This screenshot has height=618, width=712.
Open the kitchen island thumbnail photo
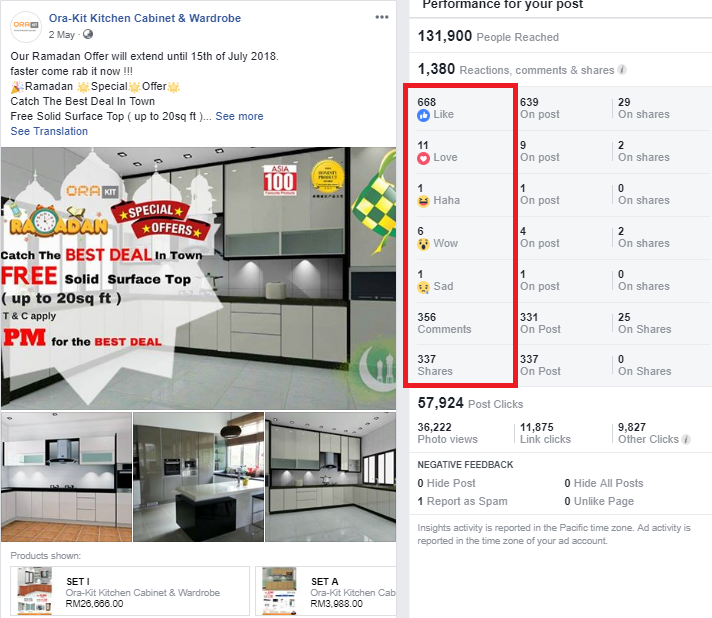pyautogui.click(x=198, y=477)
